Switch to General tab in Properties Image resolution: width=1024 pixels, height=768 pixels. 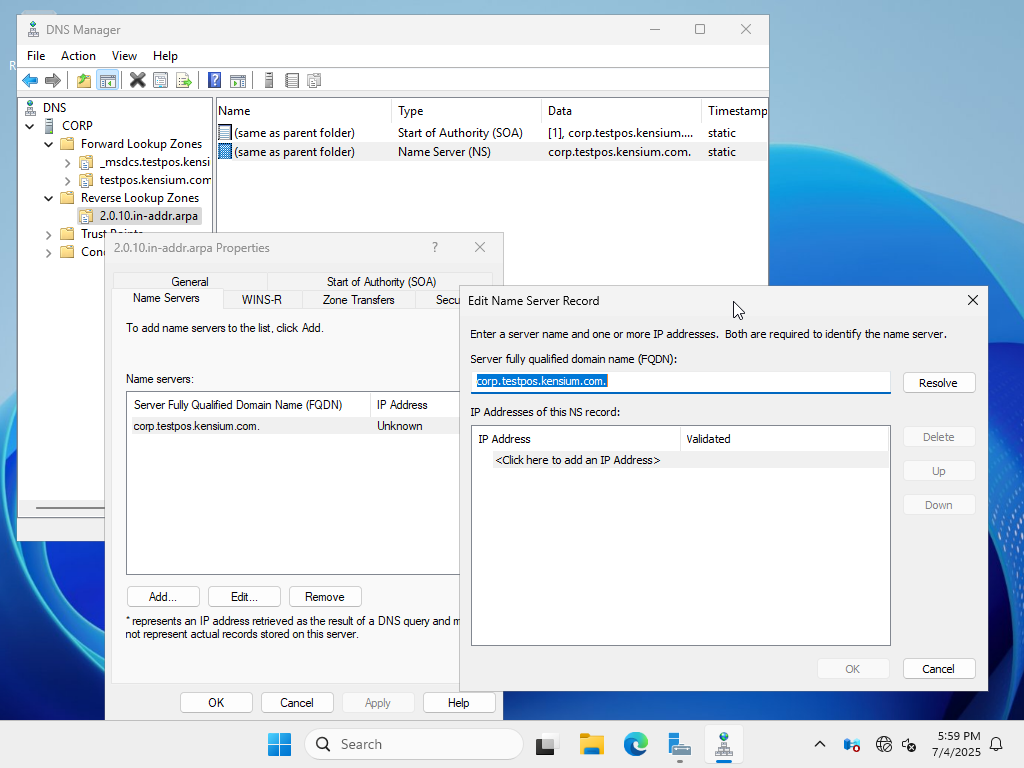tap(190, 281)
